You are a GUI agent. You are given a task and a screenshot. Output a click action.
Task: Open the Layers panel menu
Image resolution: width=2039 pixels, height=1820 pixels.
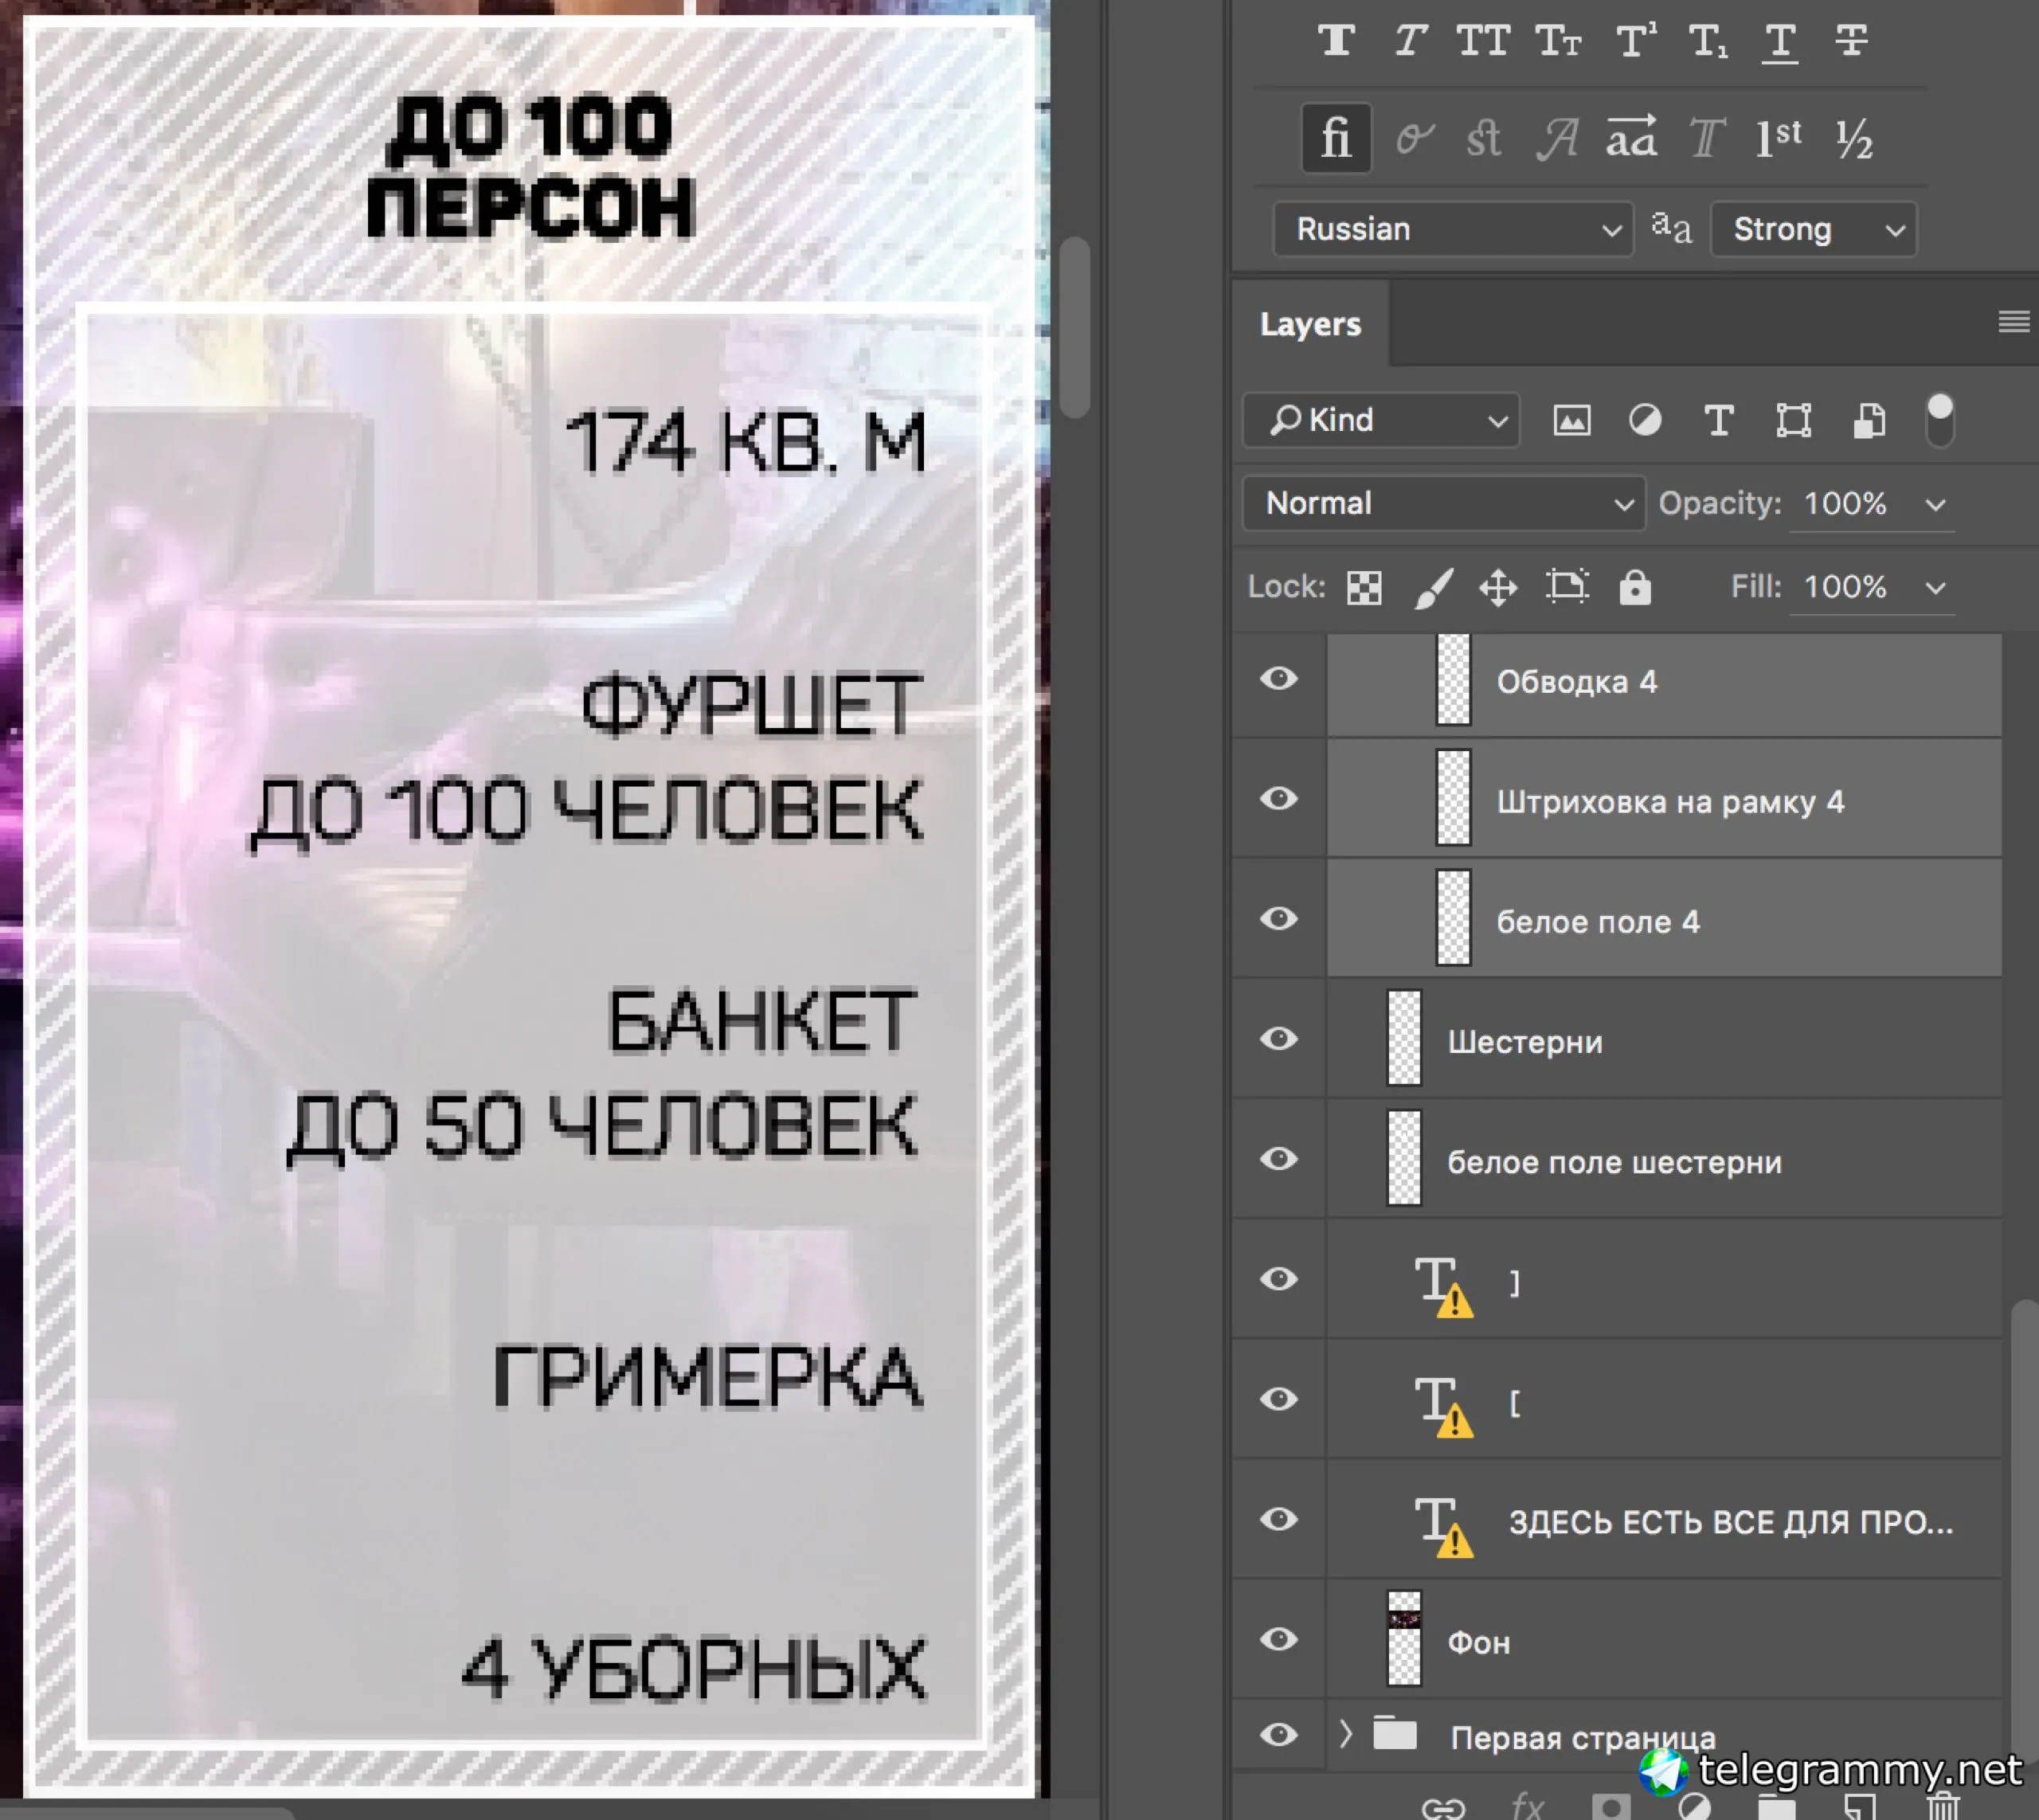[2013, 322]
